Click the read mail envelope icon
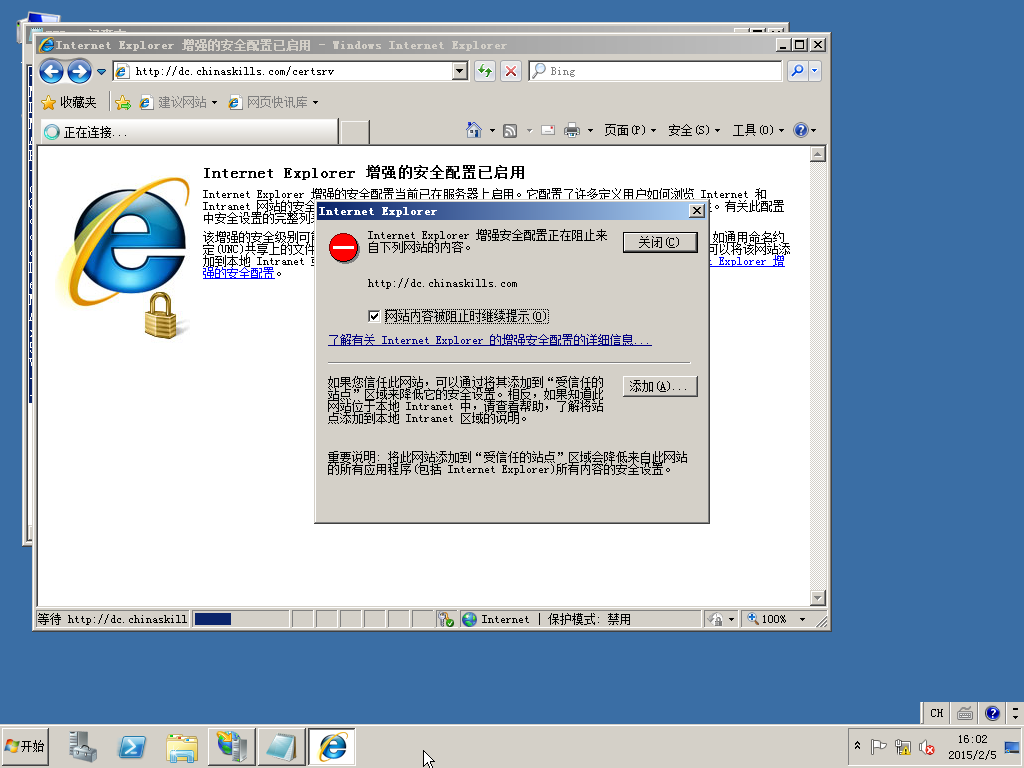The height and width of the screenshot is (768, 1024). 549,130
